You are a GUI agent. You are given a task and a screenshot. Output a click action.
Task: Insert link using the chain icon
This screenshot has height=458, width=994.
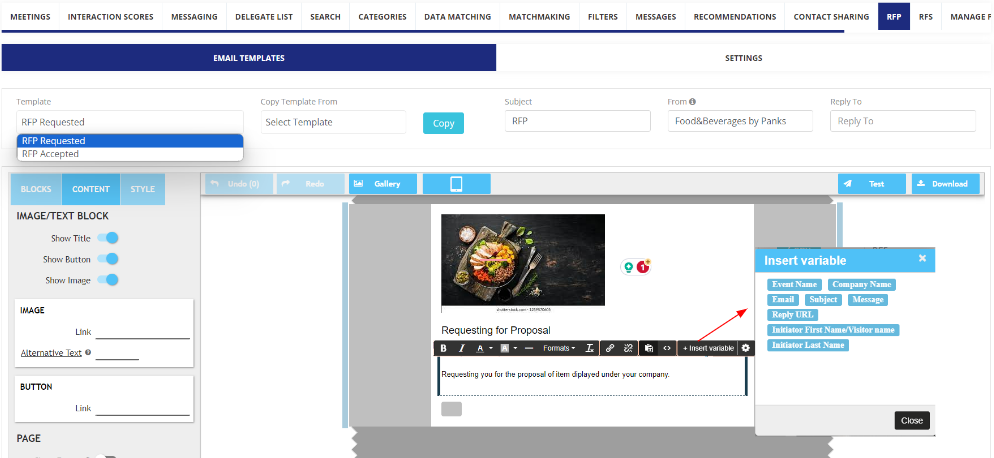610,348
